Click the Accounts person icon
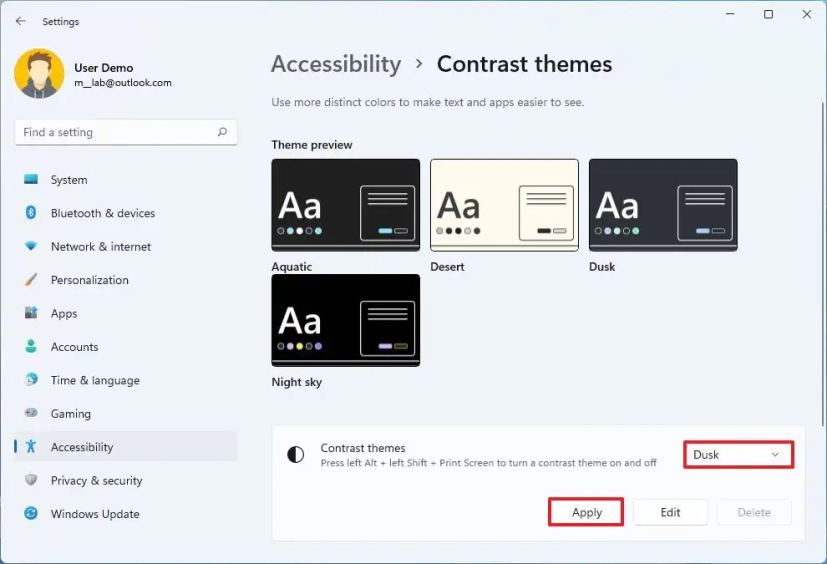Screen dimensions: 827x564 click(31, 346)
